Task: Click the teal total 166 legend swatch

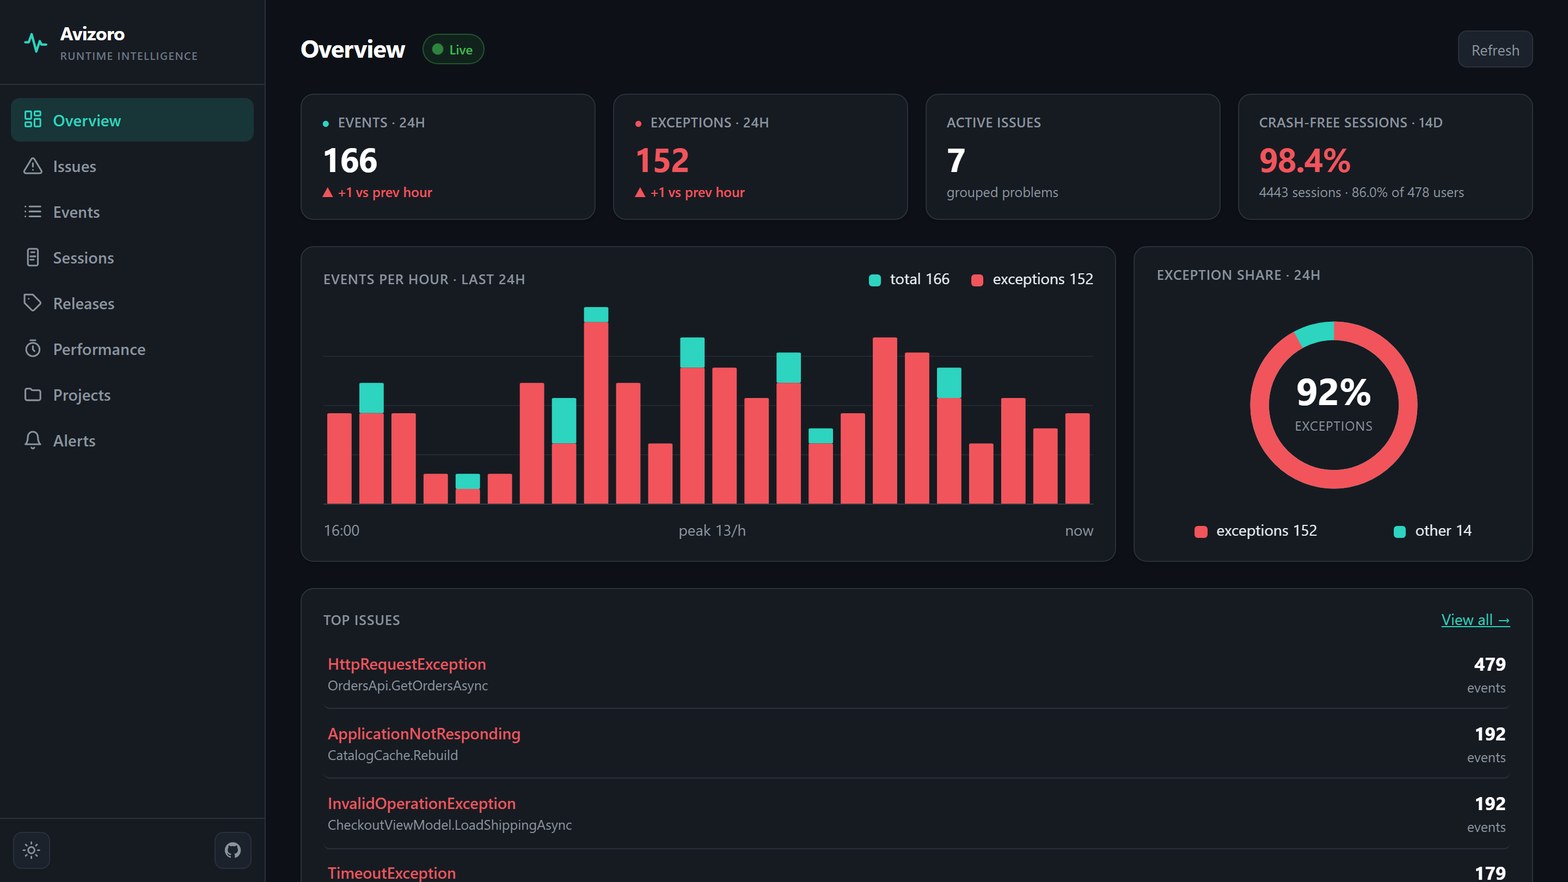Action: tap(875, 280)
